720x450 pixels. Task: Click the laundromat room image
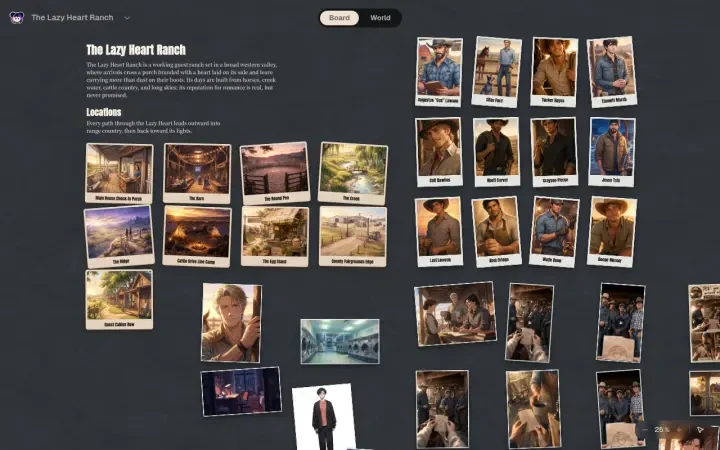click(340, 341)
